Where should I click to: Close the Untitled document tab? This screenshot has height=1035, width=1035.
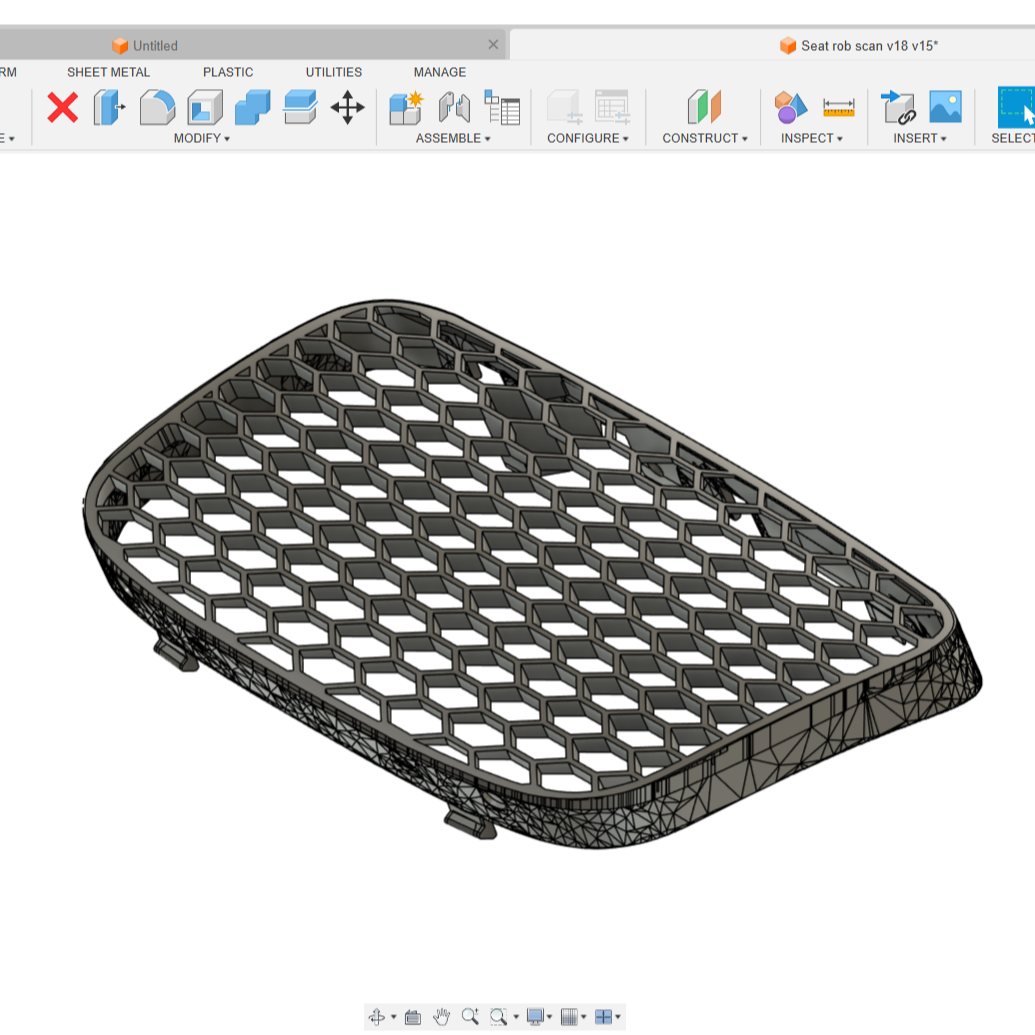[492, 45]
